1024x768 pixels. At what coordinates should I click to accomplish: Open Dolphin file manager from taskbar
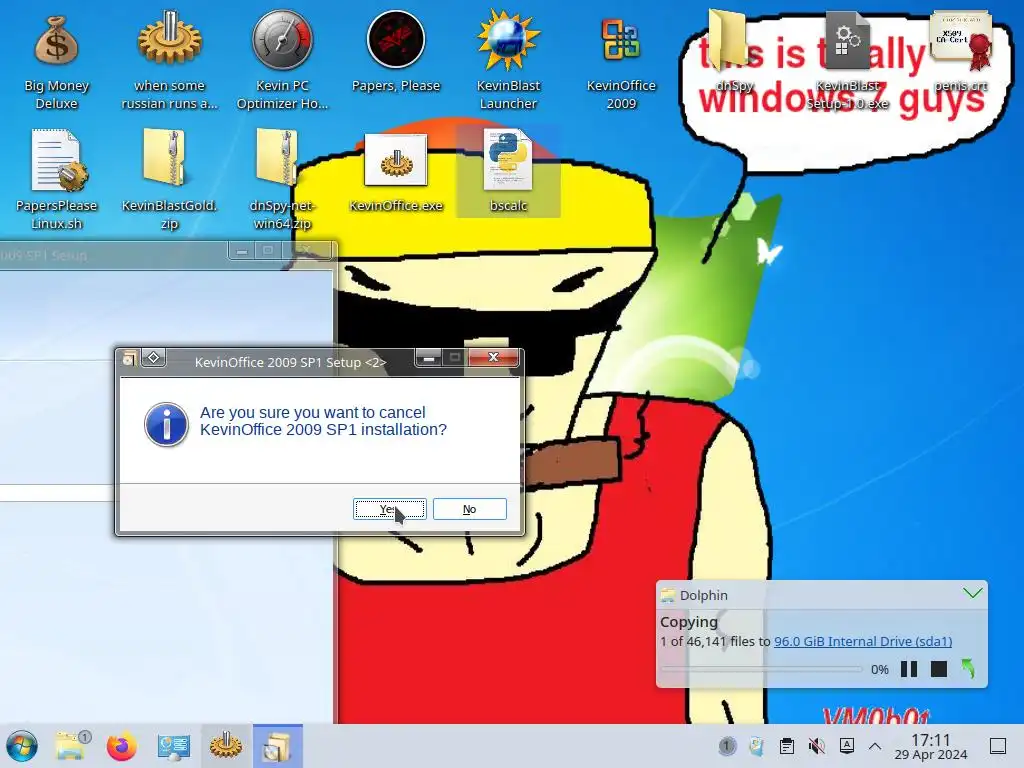72,746
